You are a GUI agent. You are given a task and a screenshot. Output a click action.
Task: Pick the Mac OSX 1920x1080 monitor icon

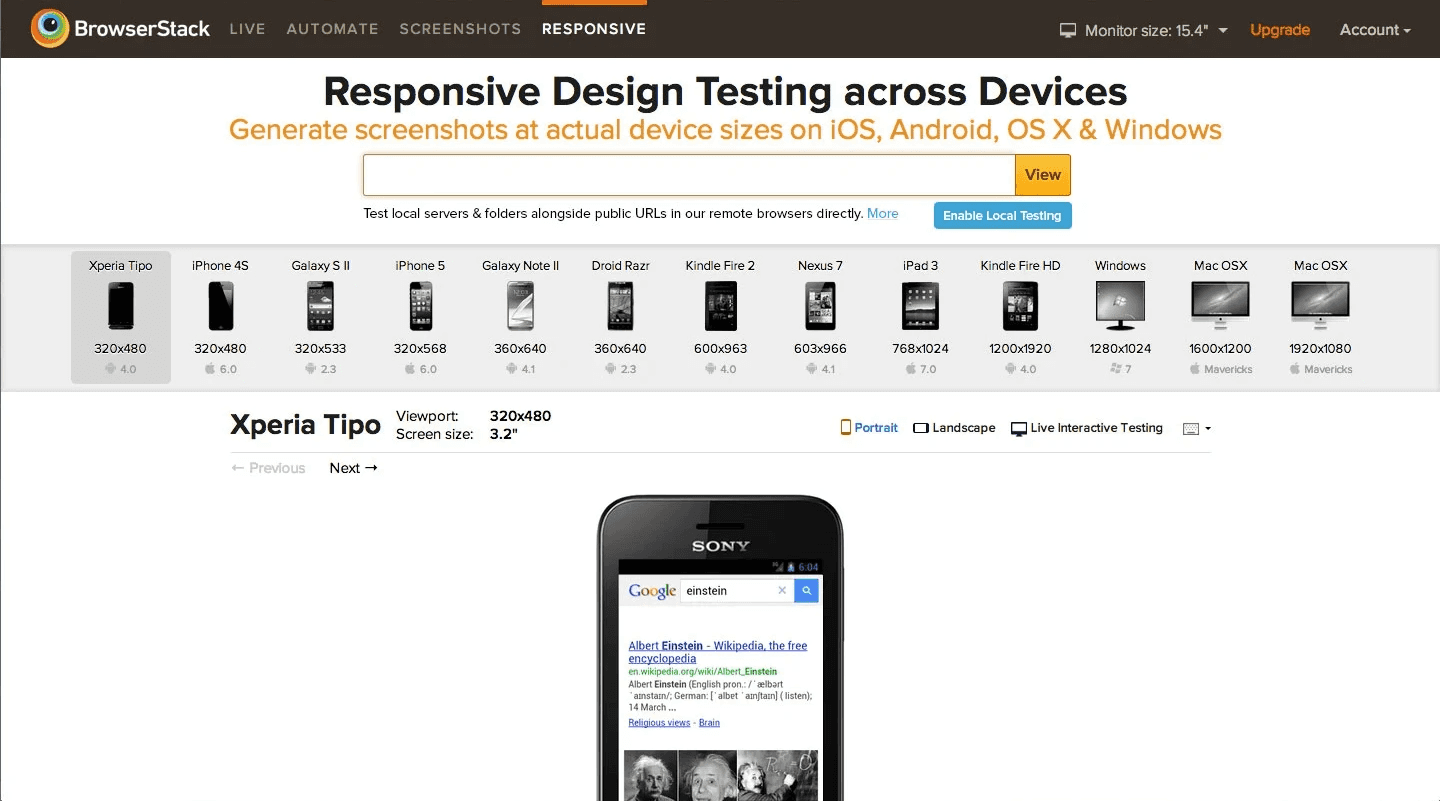pos(1321,306)
